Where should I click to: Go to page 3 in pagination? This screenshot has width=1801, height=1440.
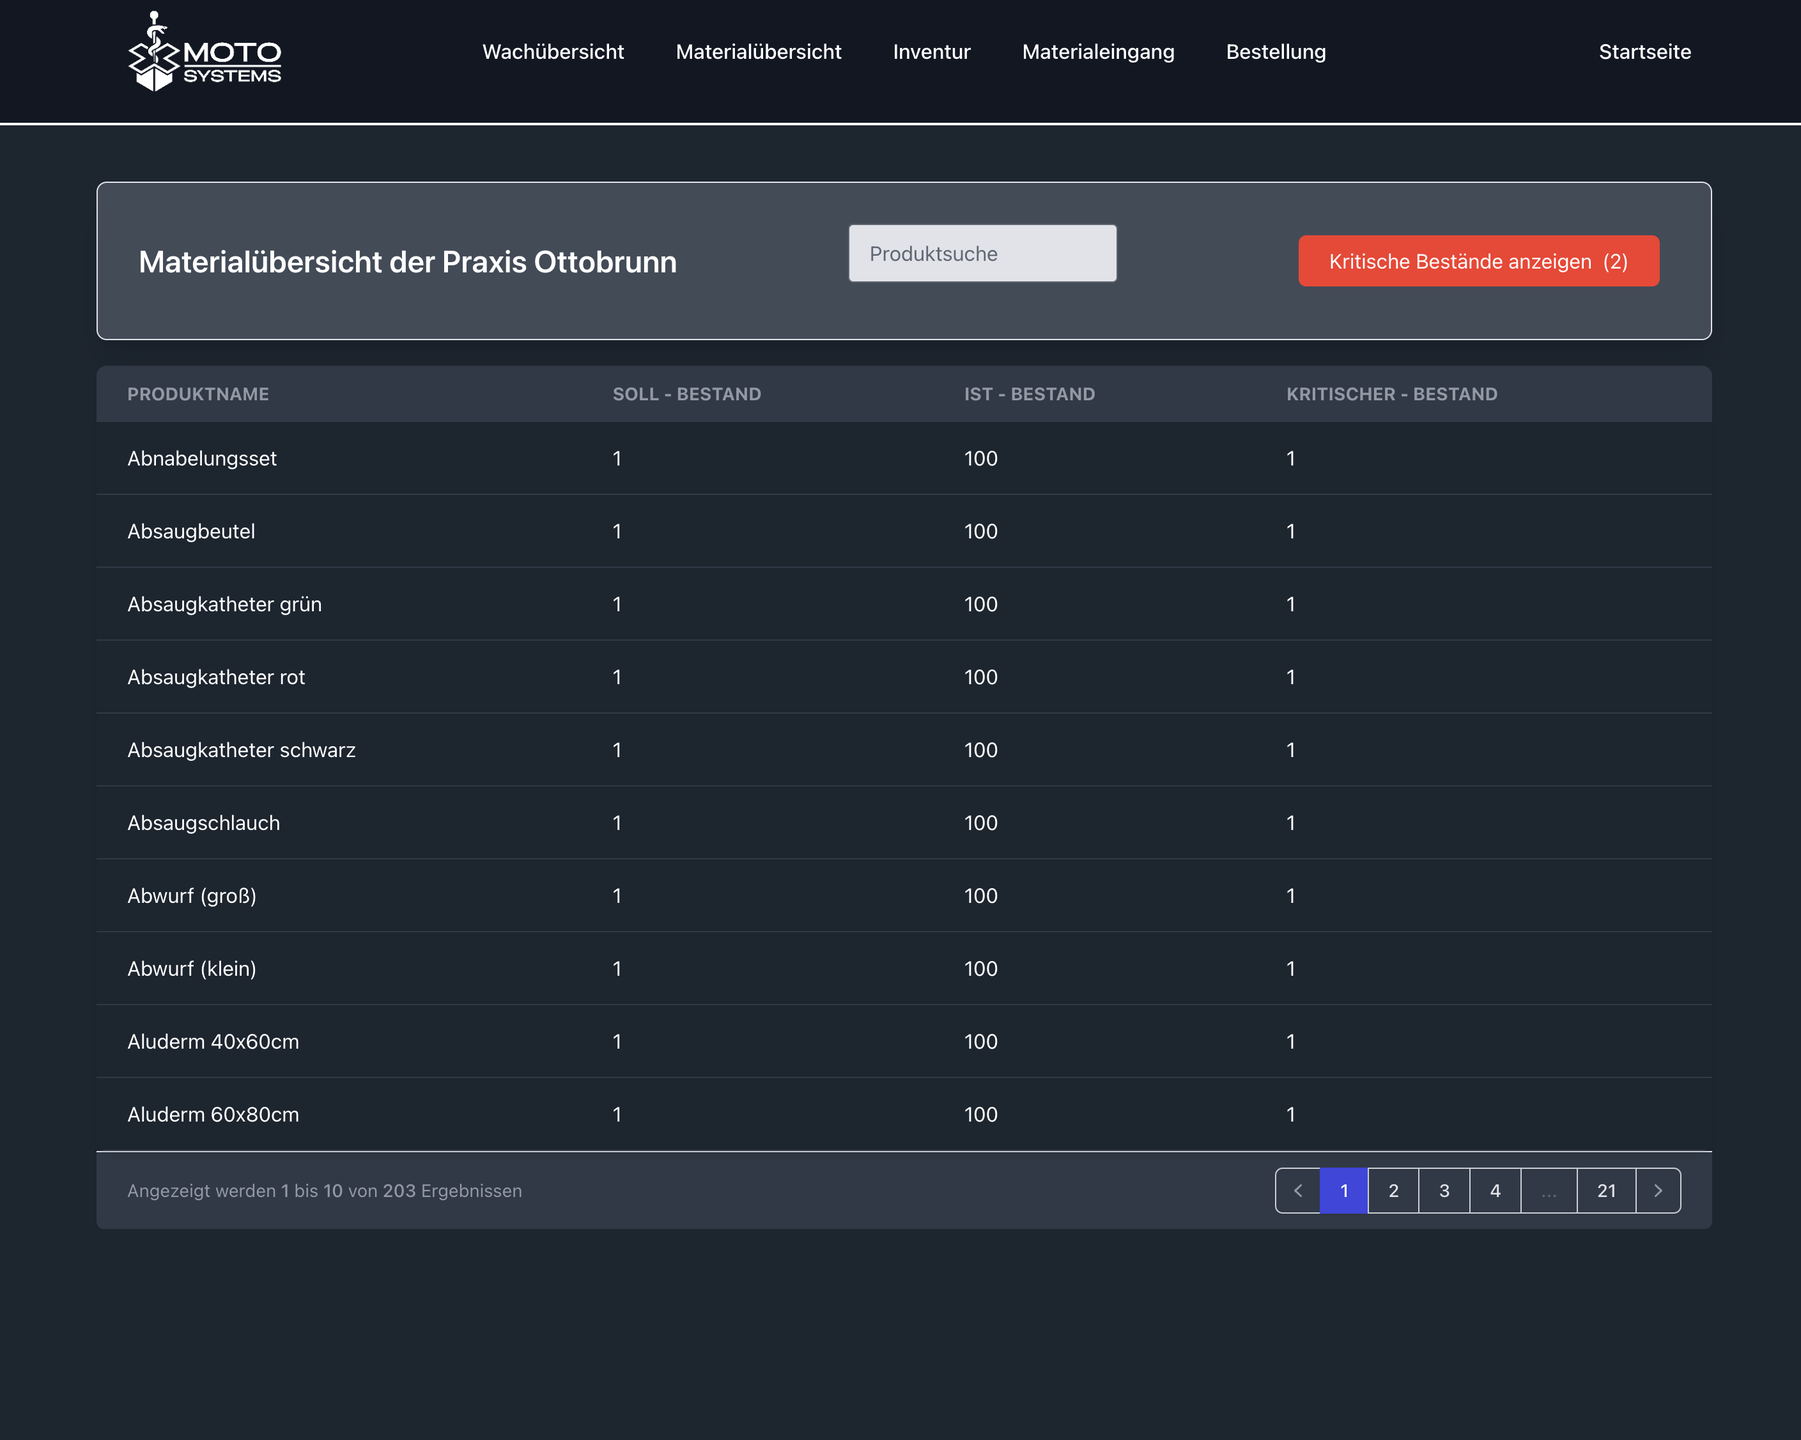(x=1444, y=1190)
